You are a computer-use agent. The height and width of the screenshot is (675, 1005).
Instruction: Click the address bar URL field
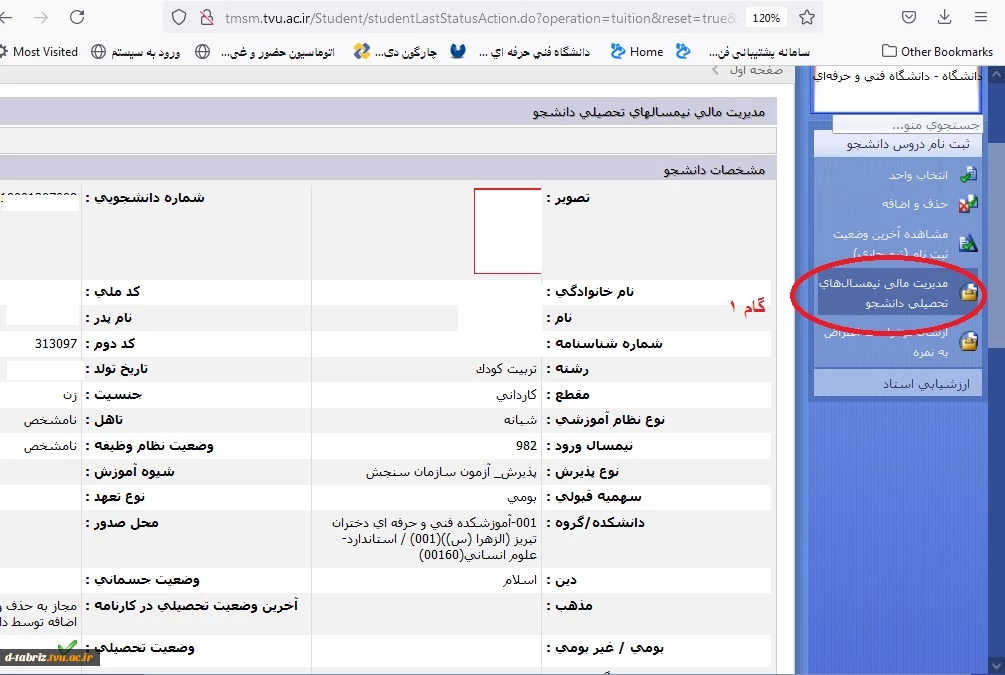point(481,18)
